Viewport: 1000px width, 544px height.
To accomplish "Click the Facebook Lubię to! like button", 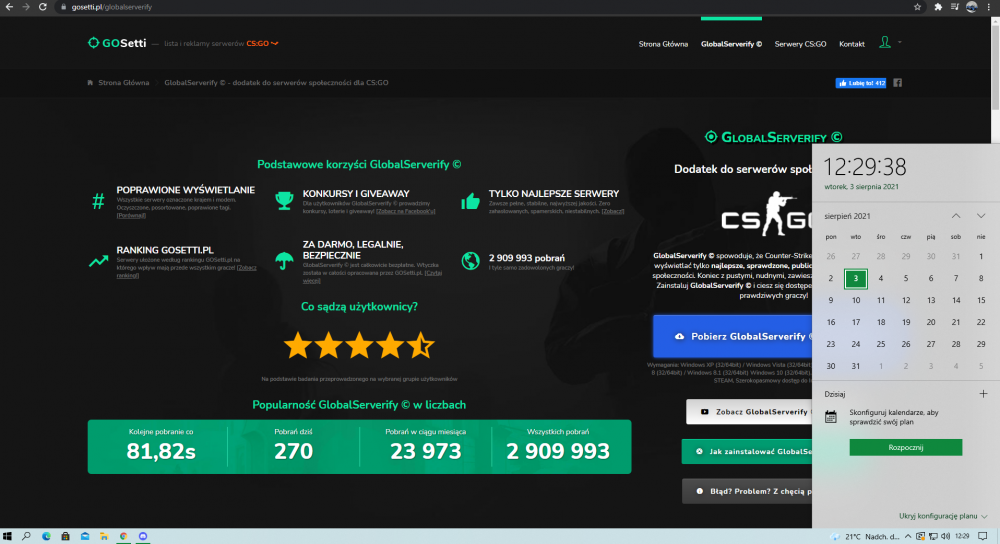I will click(x=860, y=83).
